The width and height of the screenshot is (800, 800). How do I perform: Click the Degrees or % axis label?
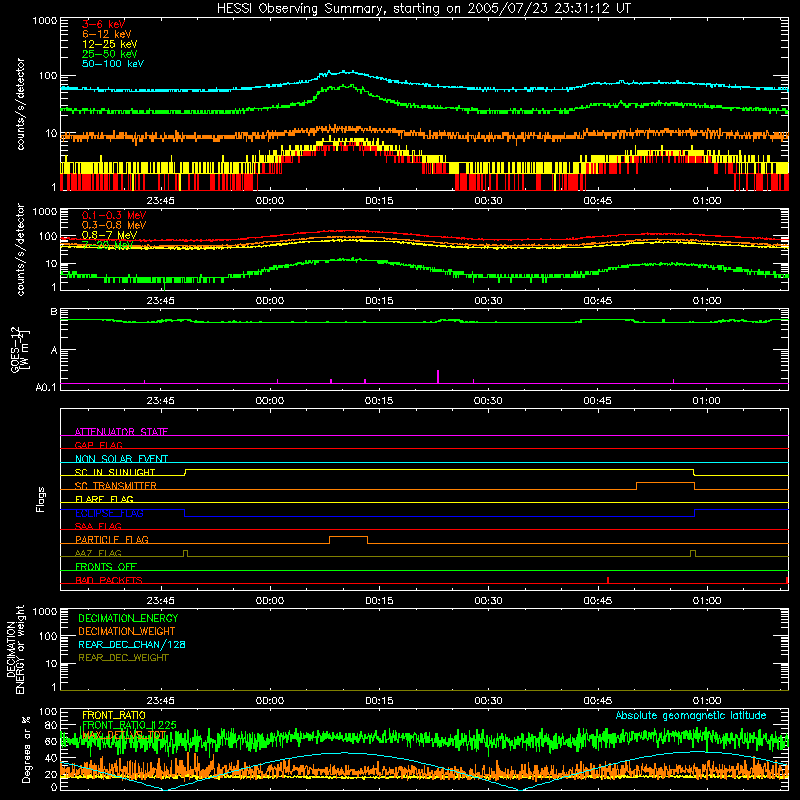(x=26, y=749)
